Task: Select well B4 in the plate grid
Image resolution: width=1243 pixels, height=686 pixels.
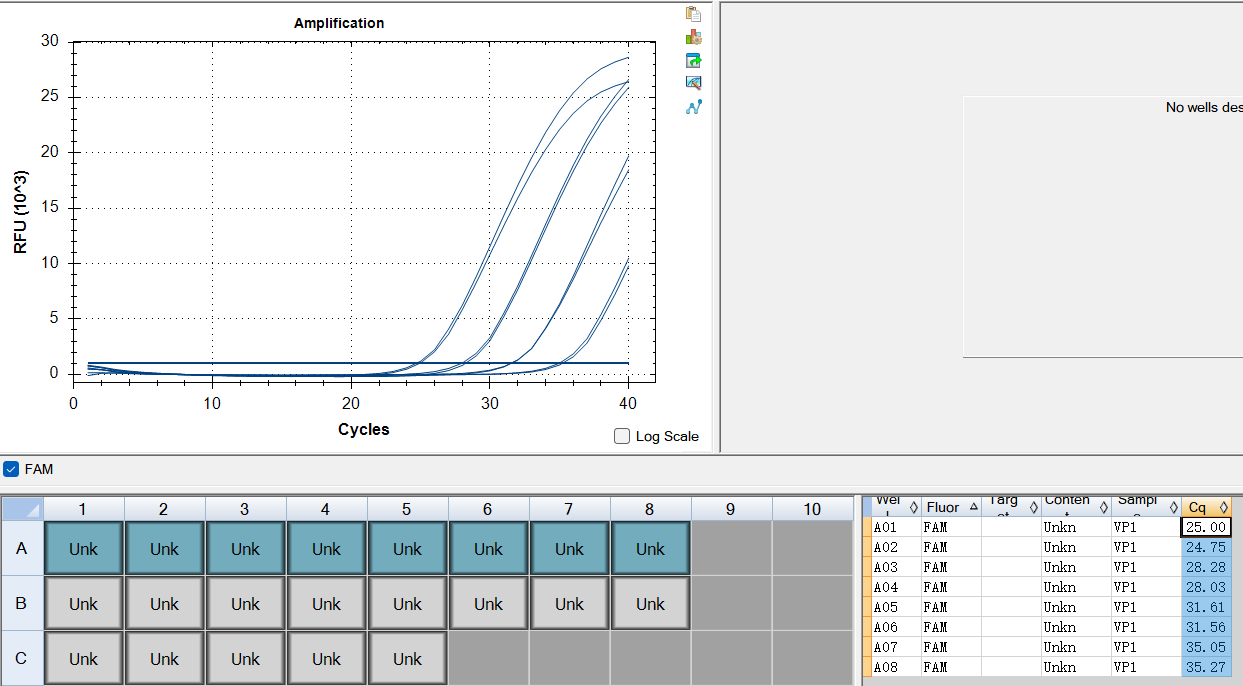Action: tap(327, 604)
